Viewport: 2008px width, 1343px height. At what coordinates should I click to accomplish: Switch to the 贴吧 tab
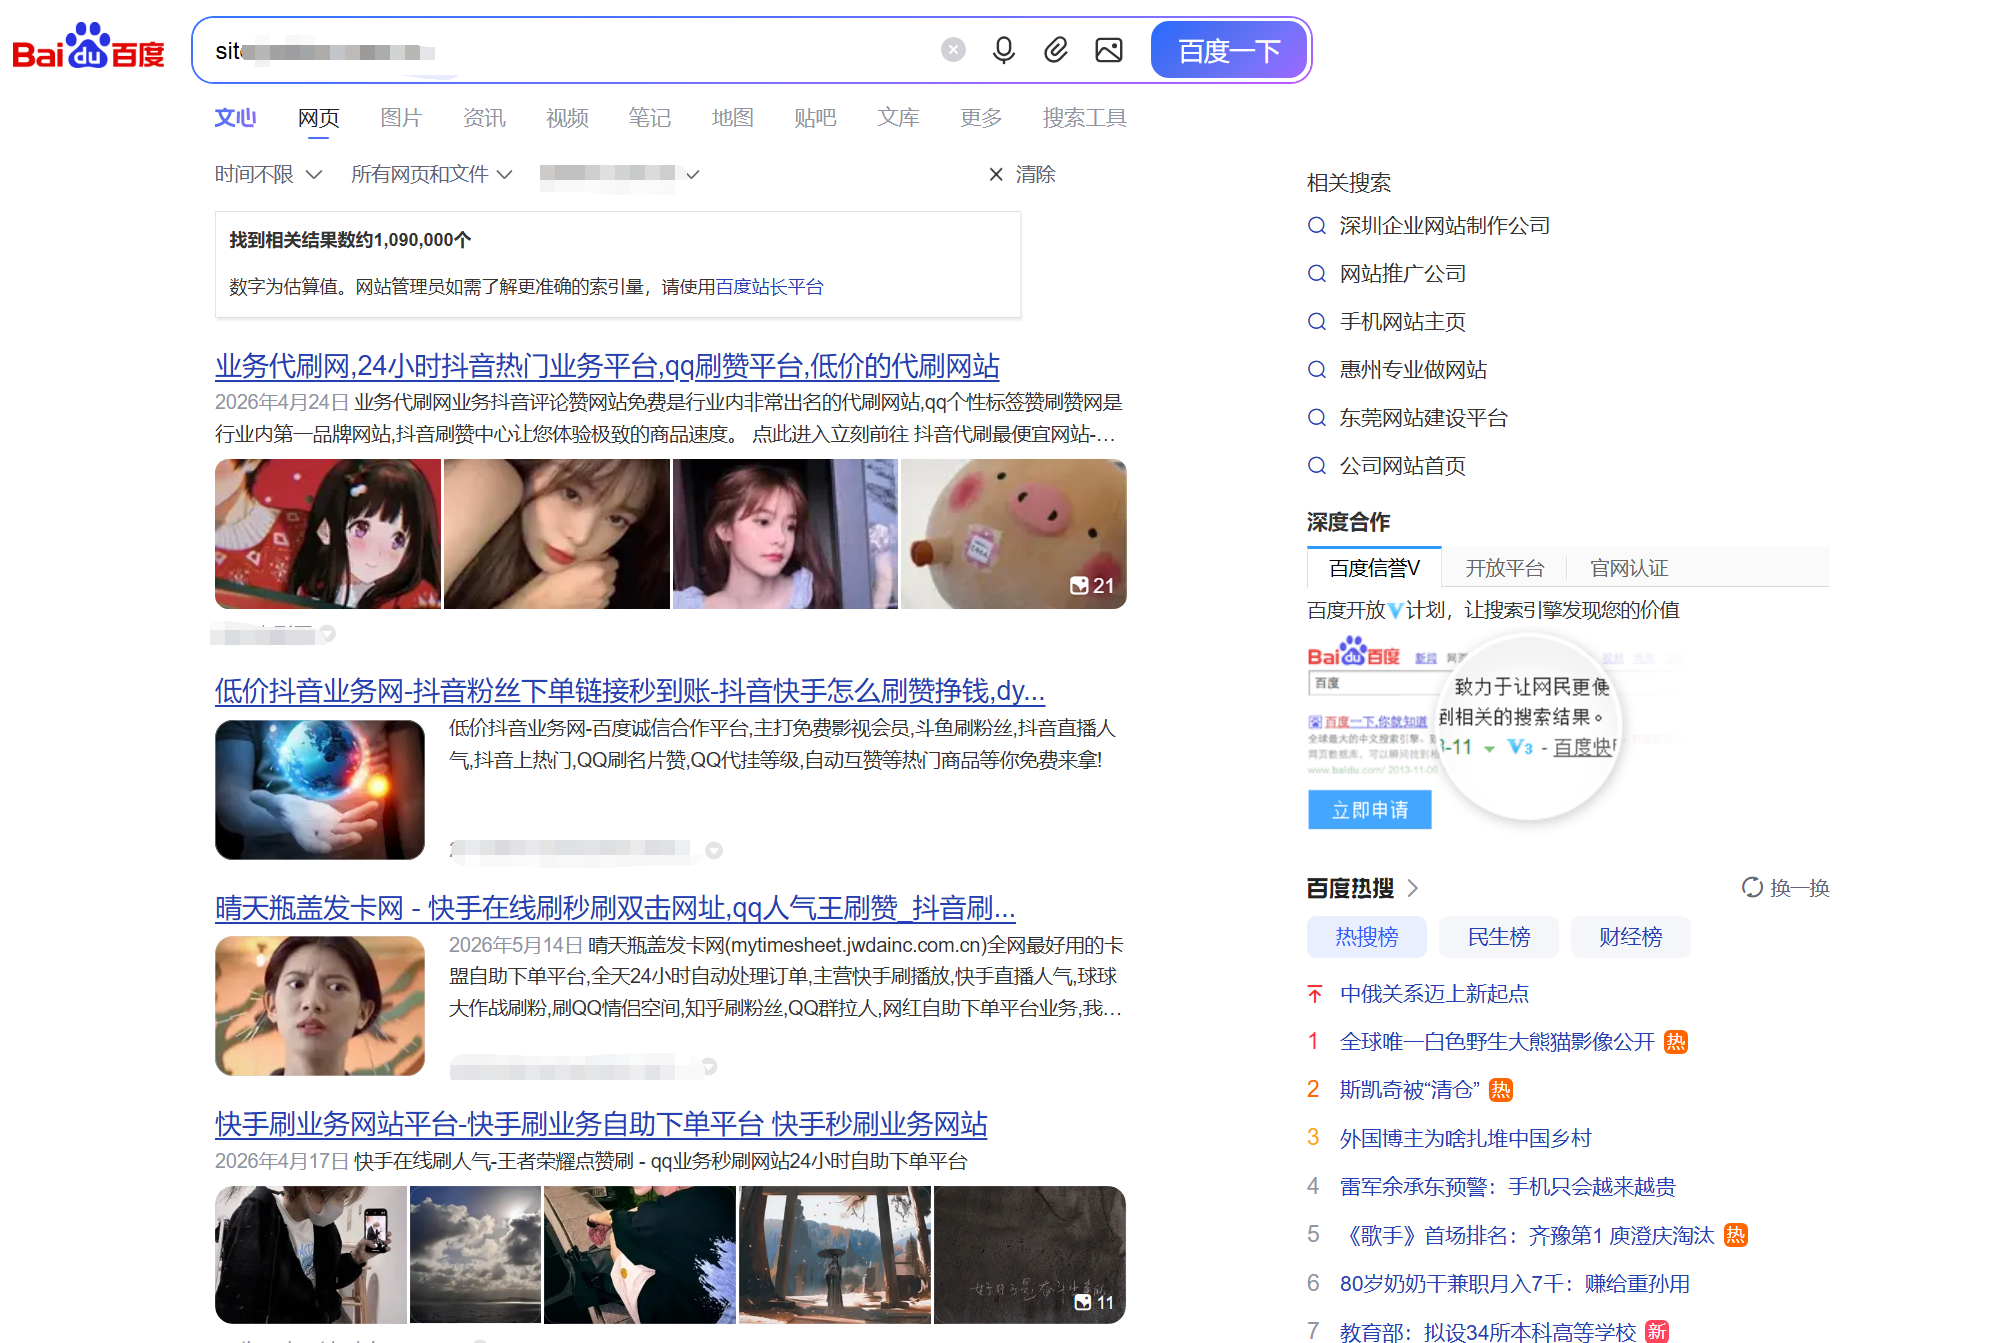815,118
